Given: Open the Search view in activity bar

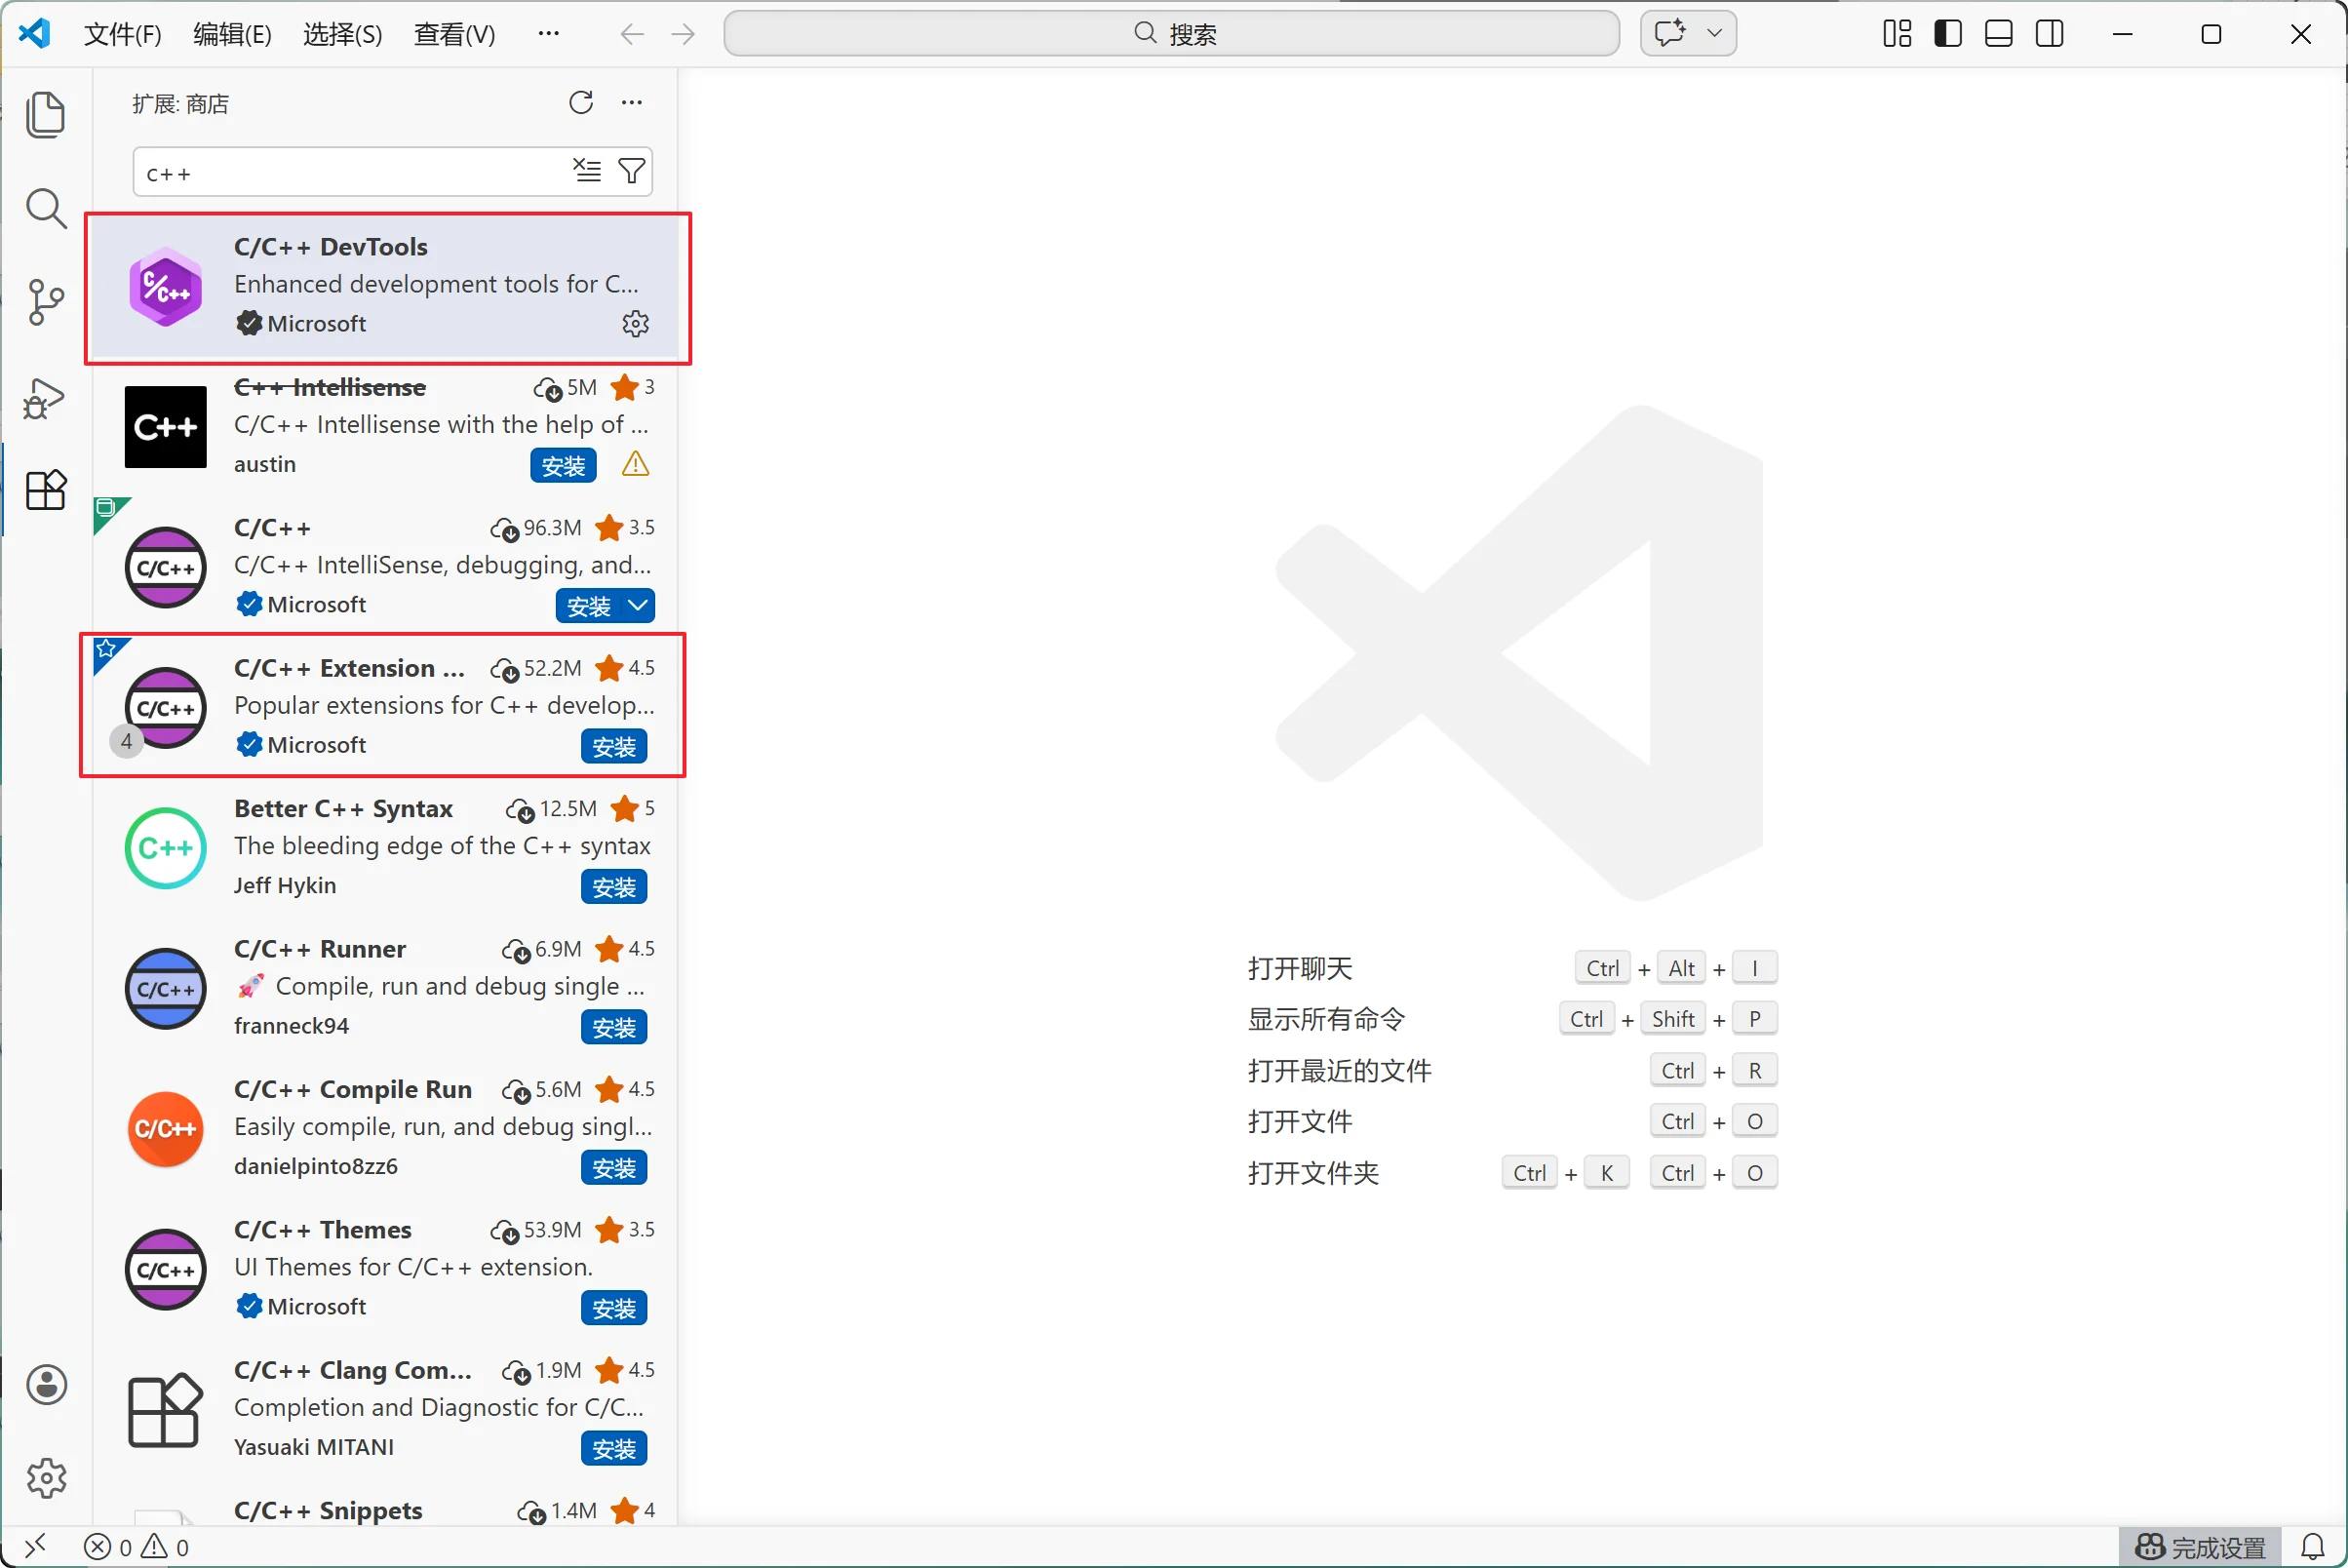Looking at the screenshot, I should [x=45, y=208].
